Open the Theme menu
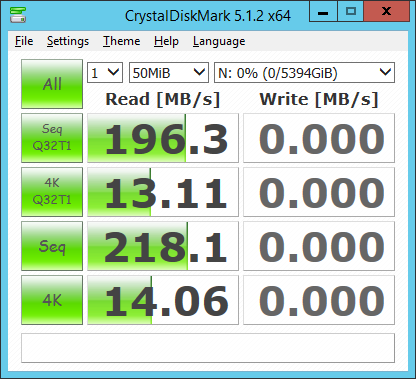This screenshot has height=379, width=416. (x=122, y=41)
